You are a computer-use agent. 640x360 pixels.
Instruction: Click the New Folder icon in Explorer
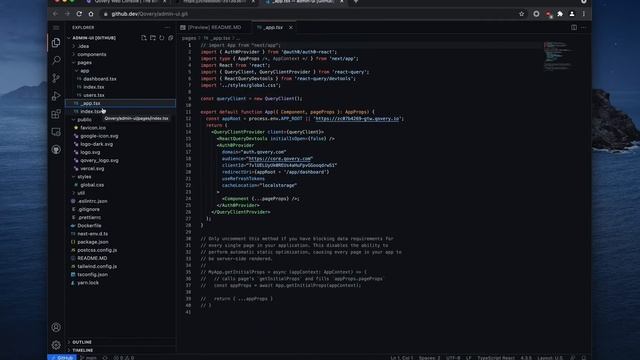[x=153, y=38]
